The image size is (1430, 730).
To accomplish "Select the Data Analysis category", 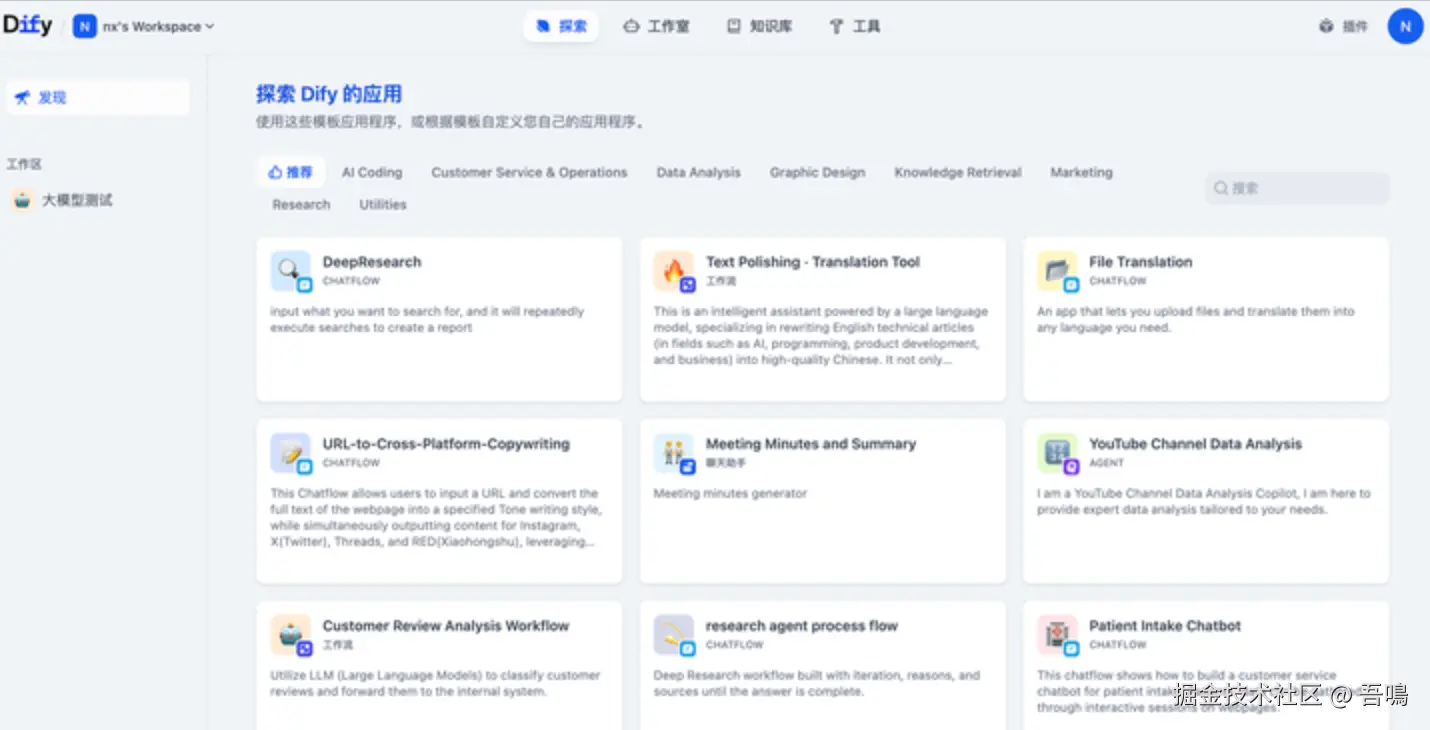I will [x=699, y=172].
